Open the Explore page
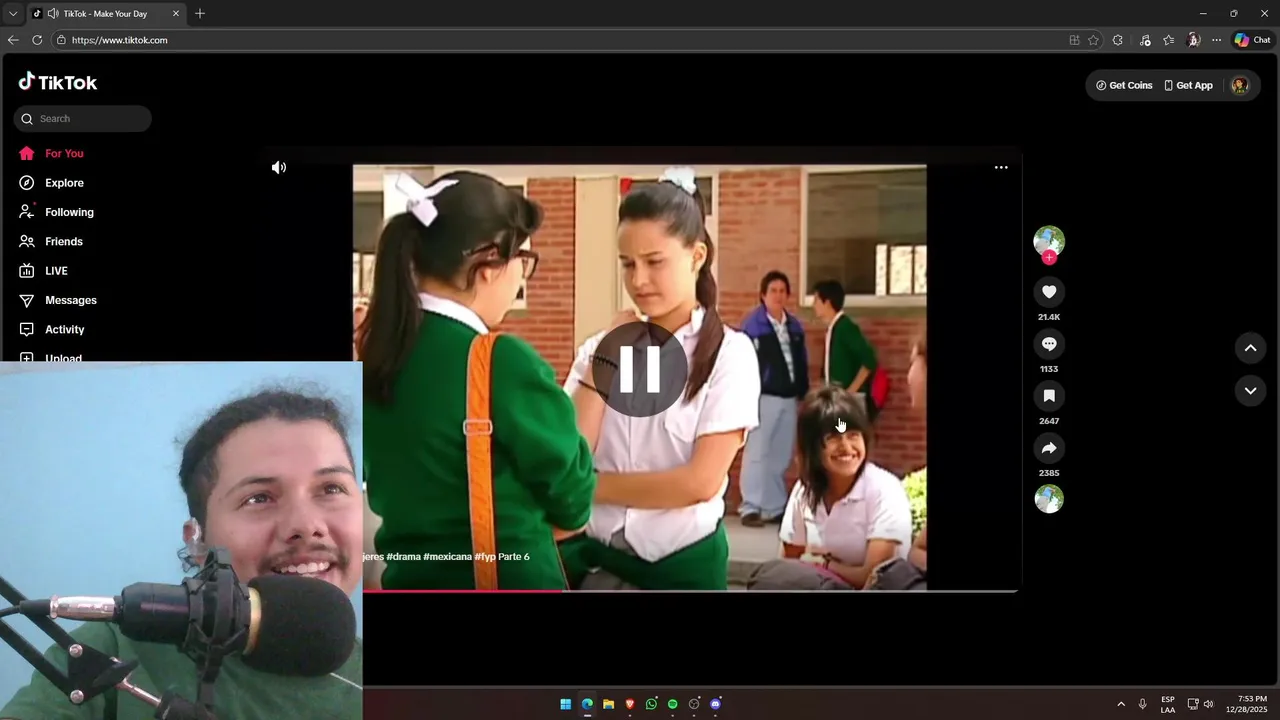Image resolution: width=1280 pixels, height=720 pixels. pos(51,183)
